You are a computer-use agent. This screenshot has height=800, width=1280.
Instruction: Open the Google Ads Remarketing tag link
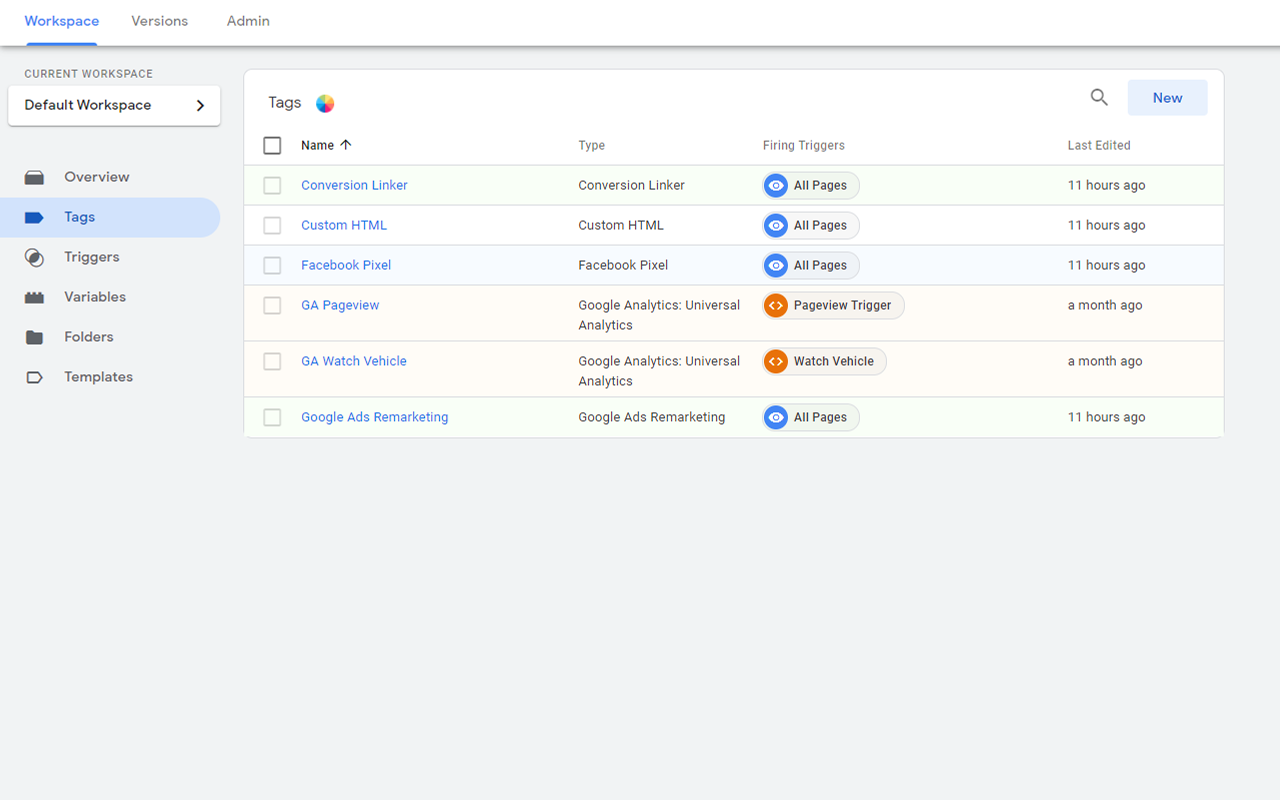[375, 417]
